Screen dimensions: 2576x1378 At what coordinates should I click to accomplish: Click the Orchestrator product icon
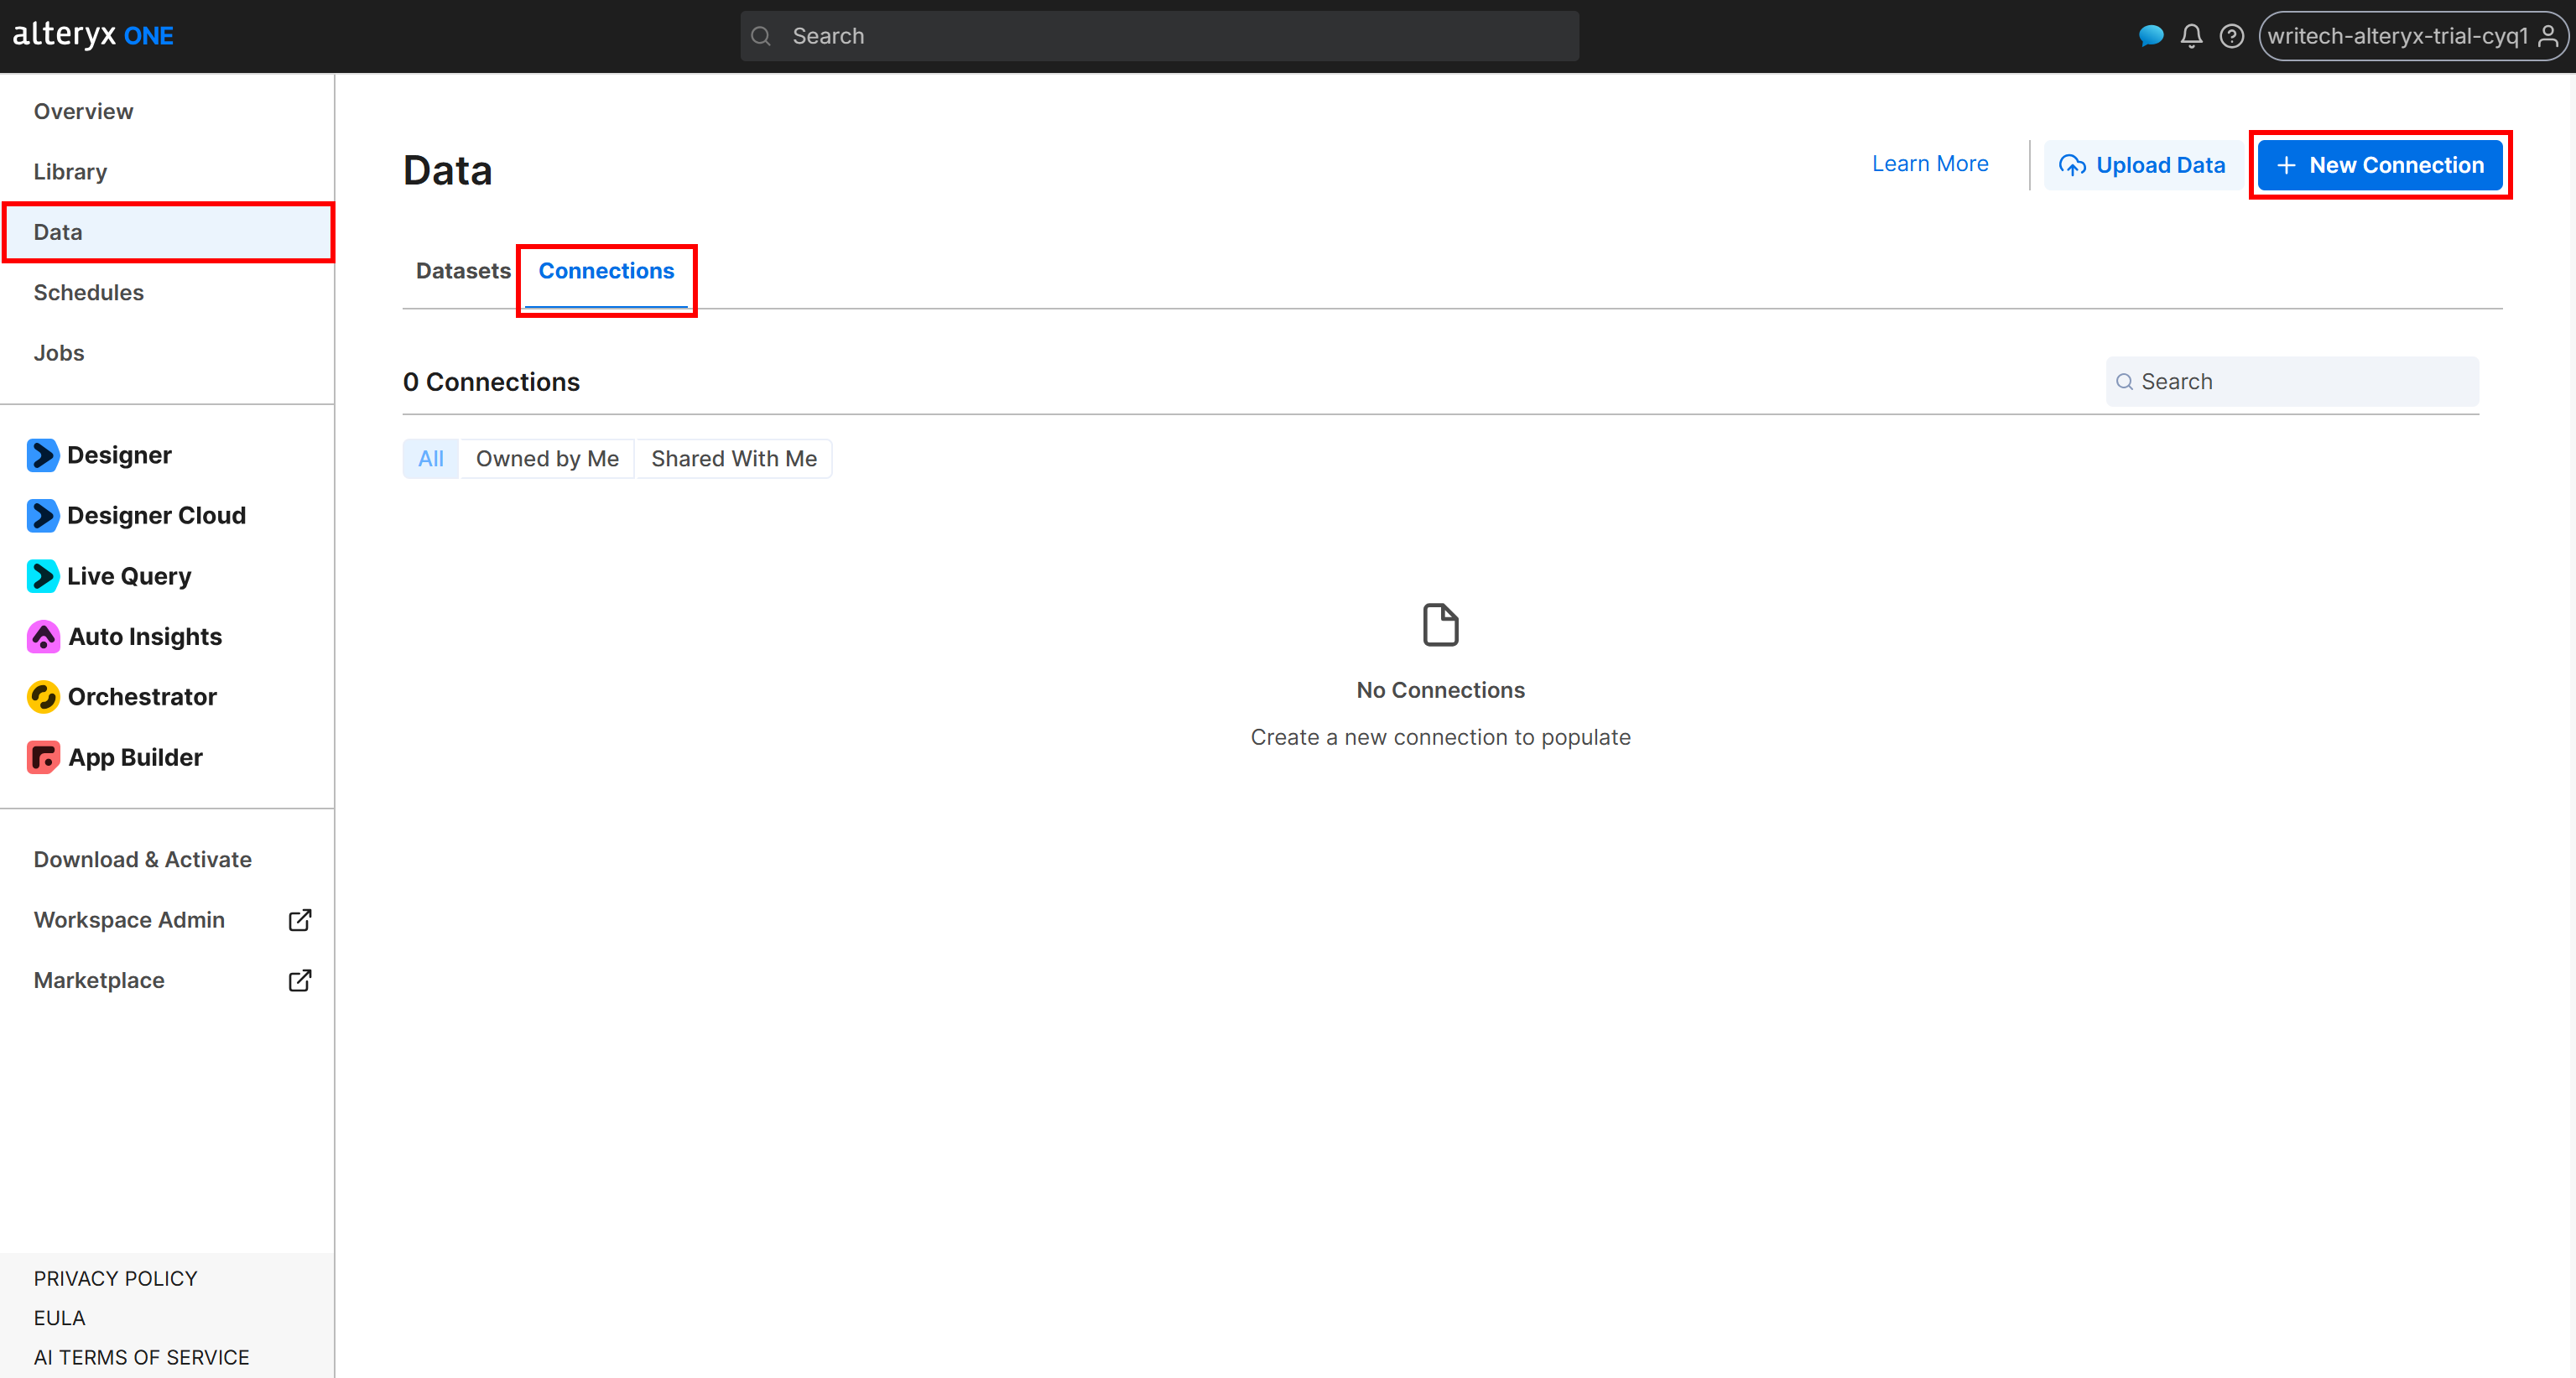point(43,697)
